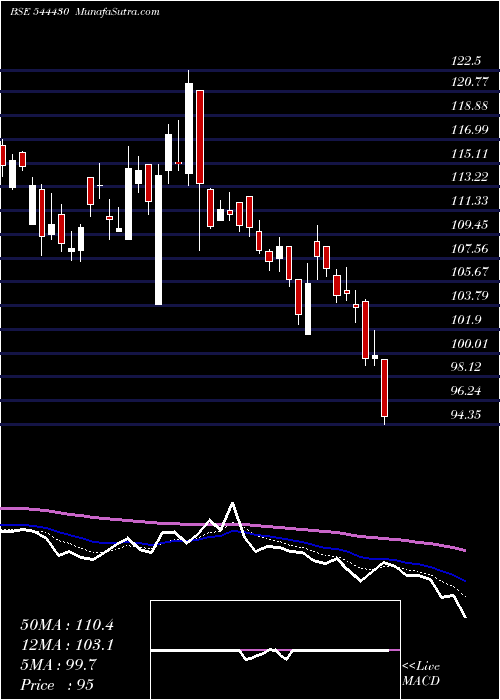Viewport: 500px width, 700px height.
Task: Select the 96.24 price label
Action: [x=467, y=391]
